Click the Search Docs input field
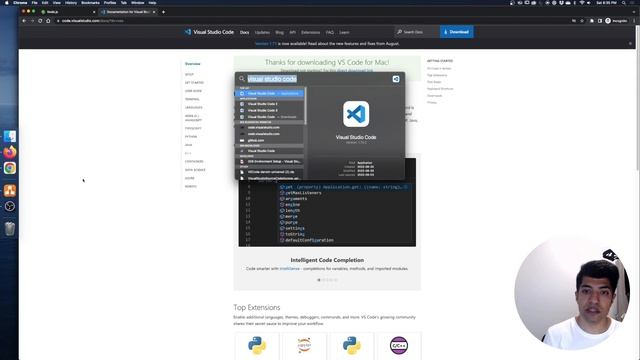Screen dimensions: 640x360 tap(417, 32)
